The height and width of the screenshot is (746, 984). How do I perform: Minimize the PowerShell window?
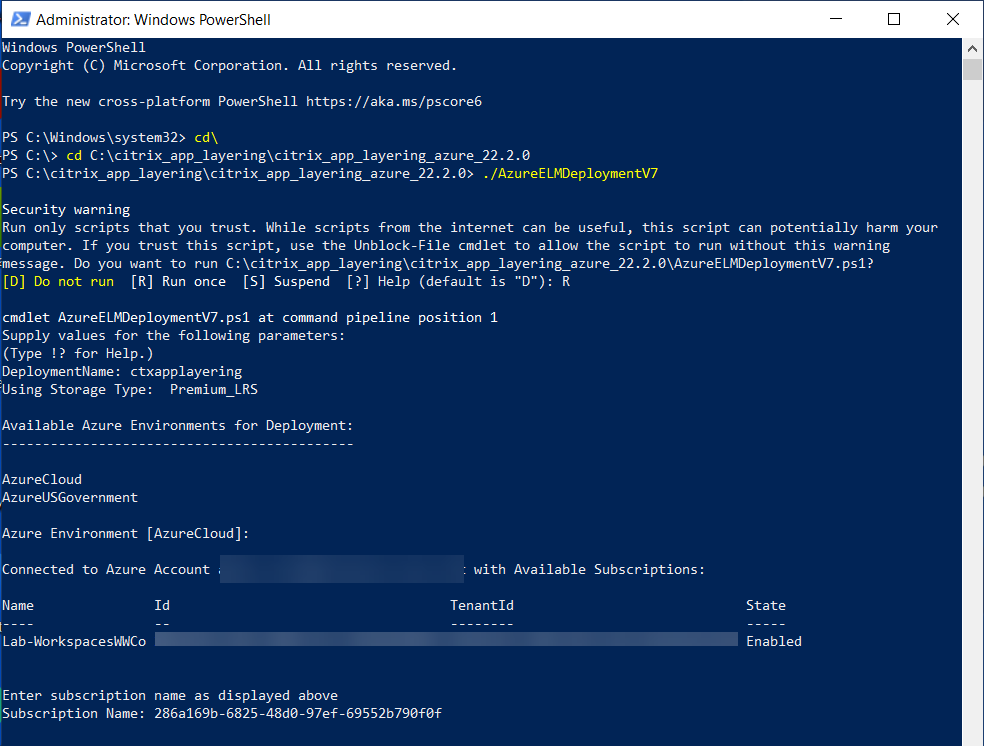coord(835,19)
